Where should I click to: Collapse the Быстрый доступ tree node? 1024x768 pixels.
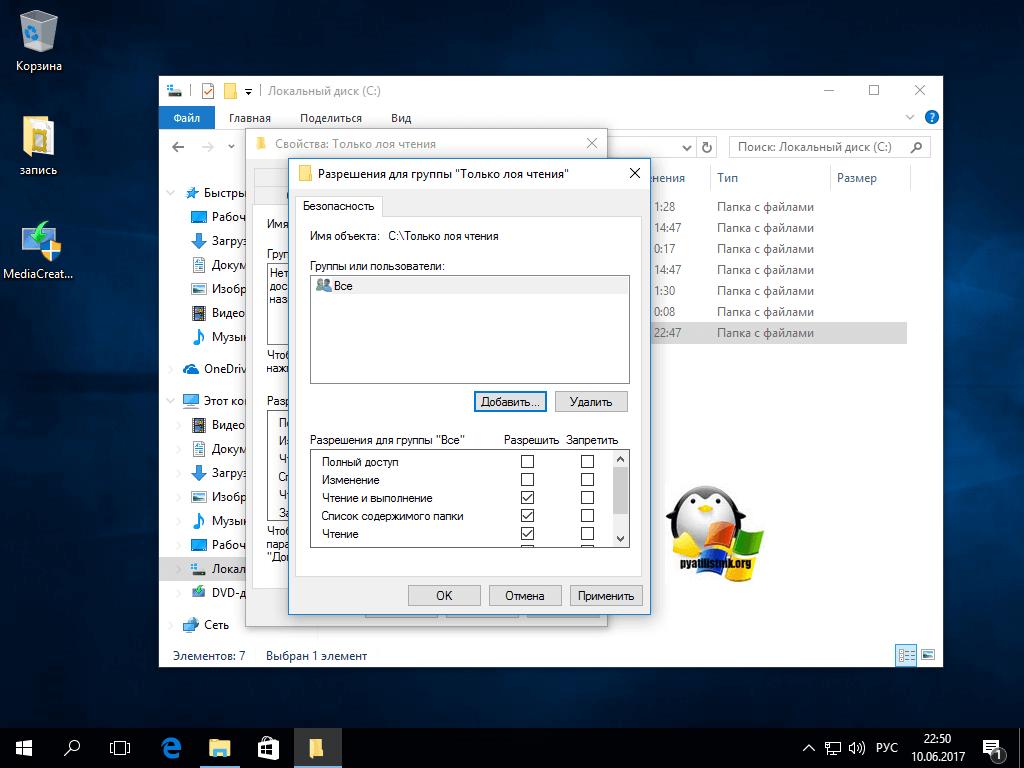point(170,193)
